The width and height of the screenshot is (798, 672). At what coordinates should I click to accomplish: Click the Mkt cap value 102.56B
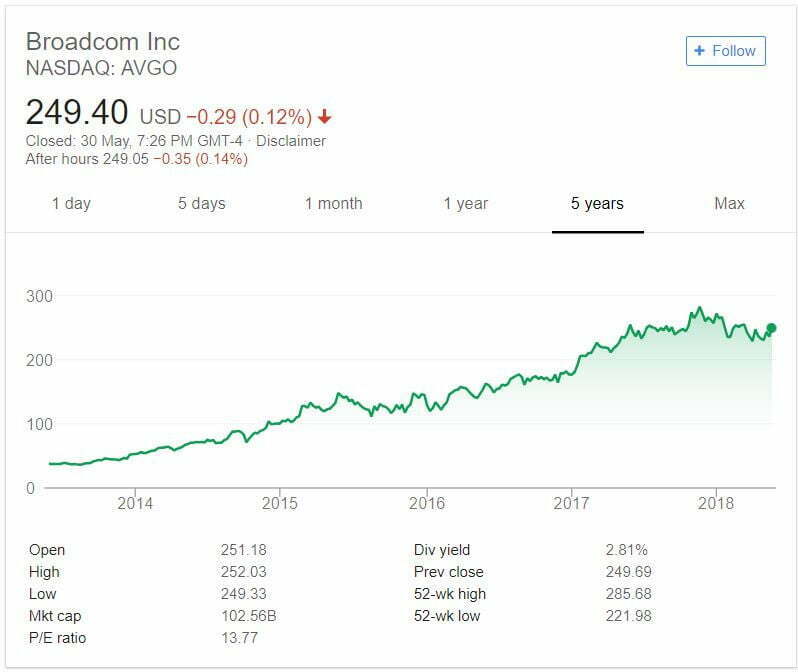[x=246, y=616]
